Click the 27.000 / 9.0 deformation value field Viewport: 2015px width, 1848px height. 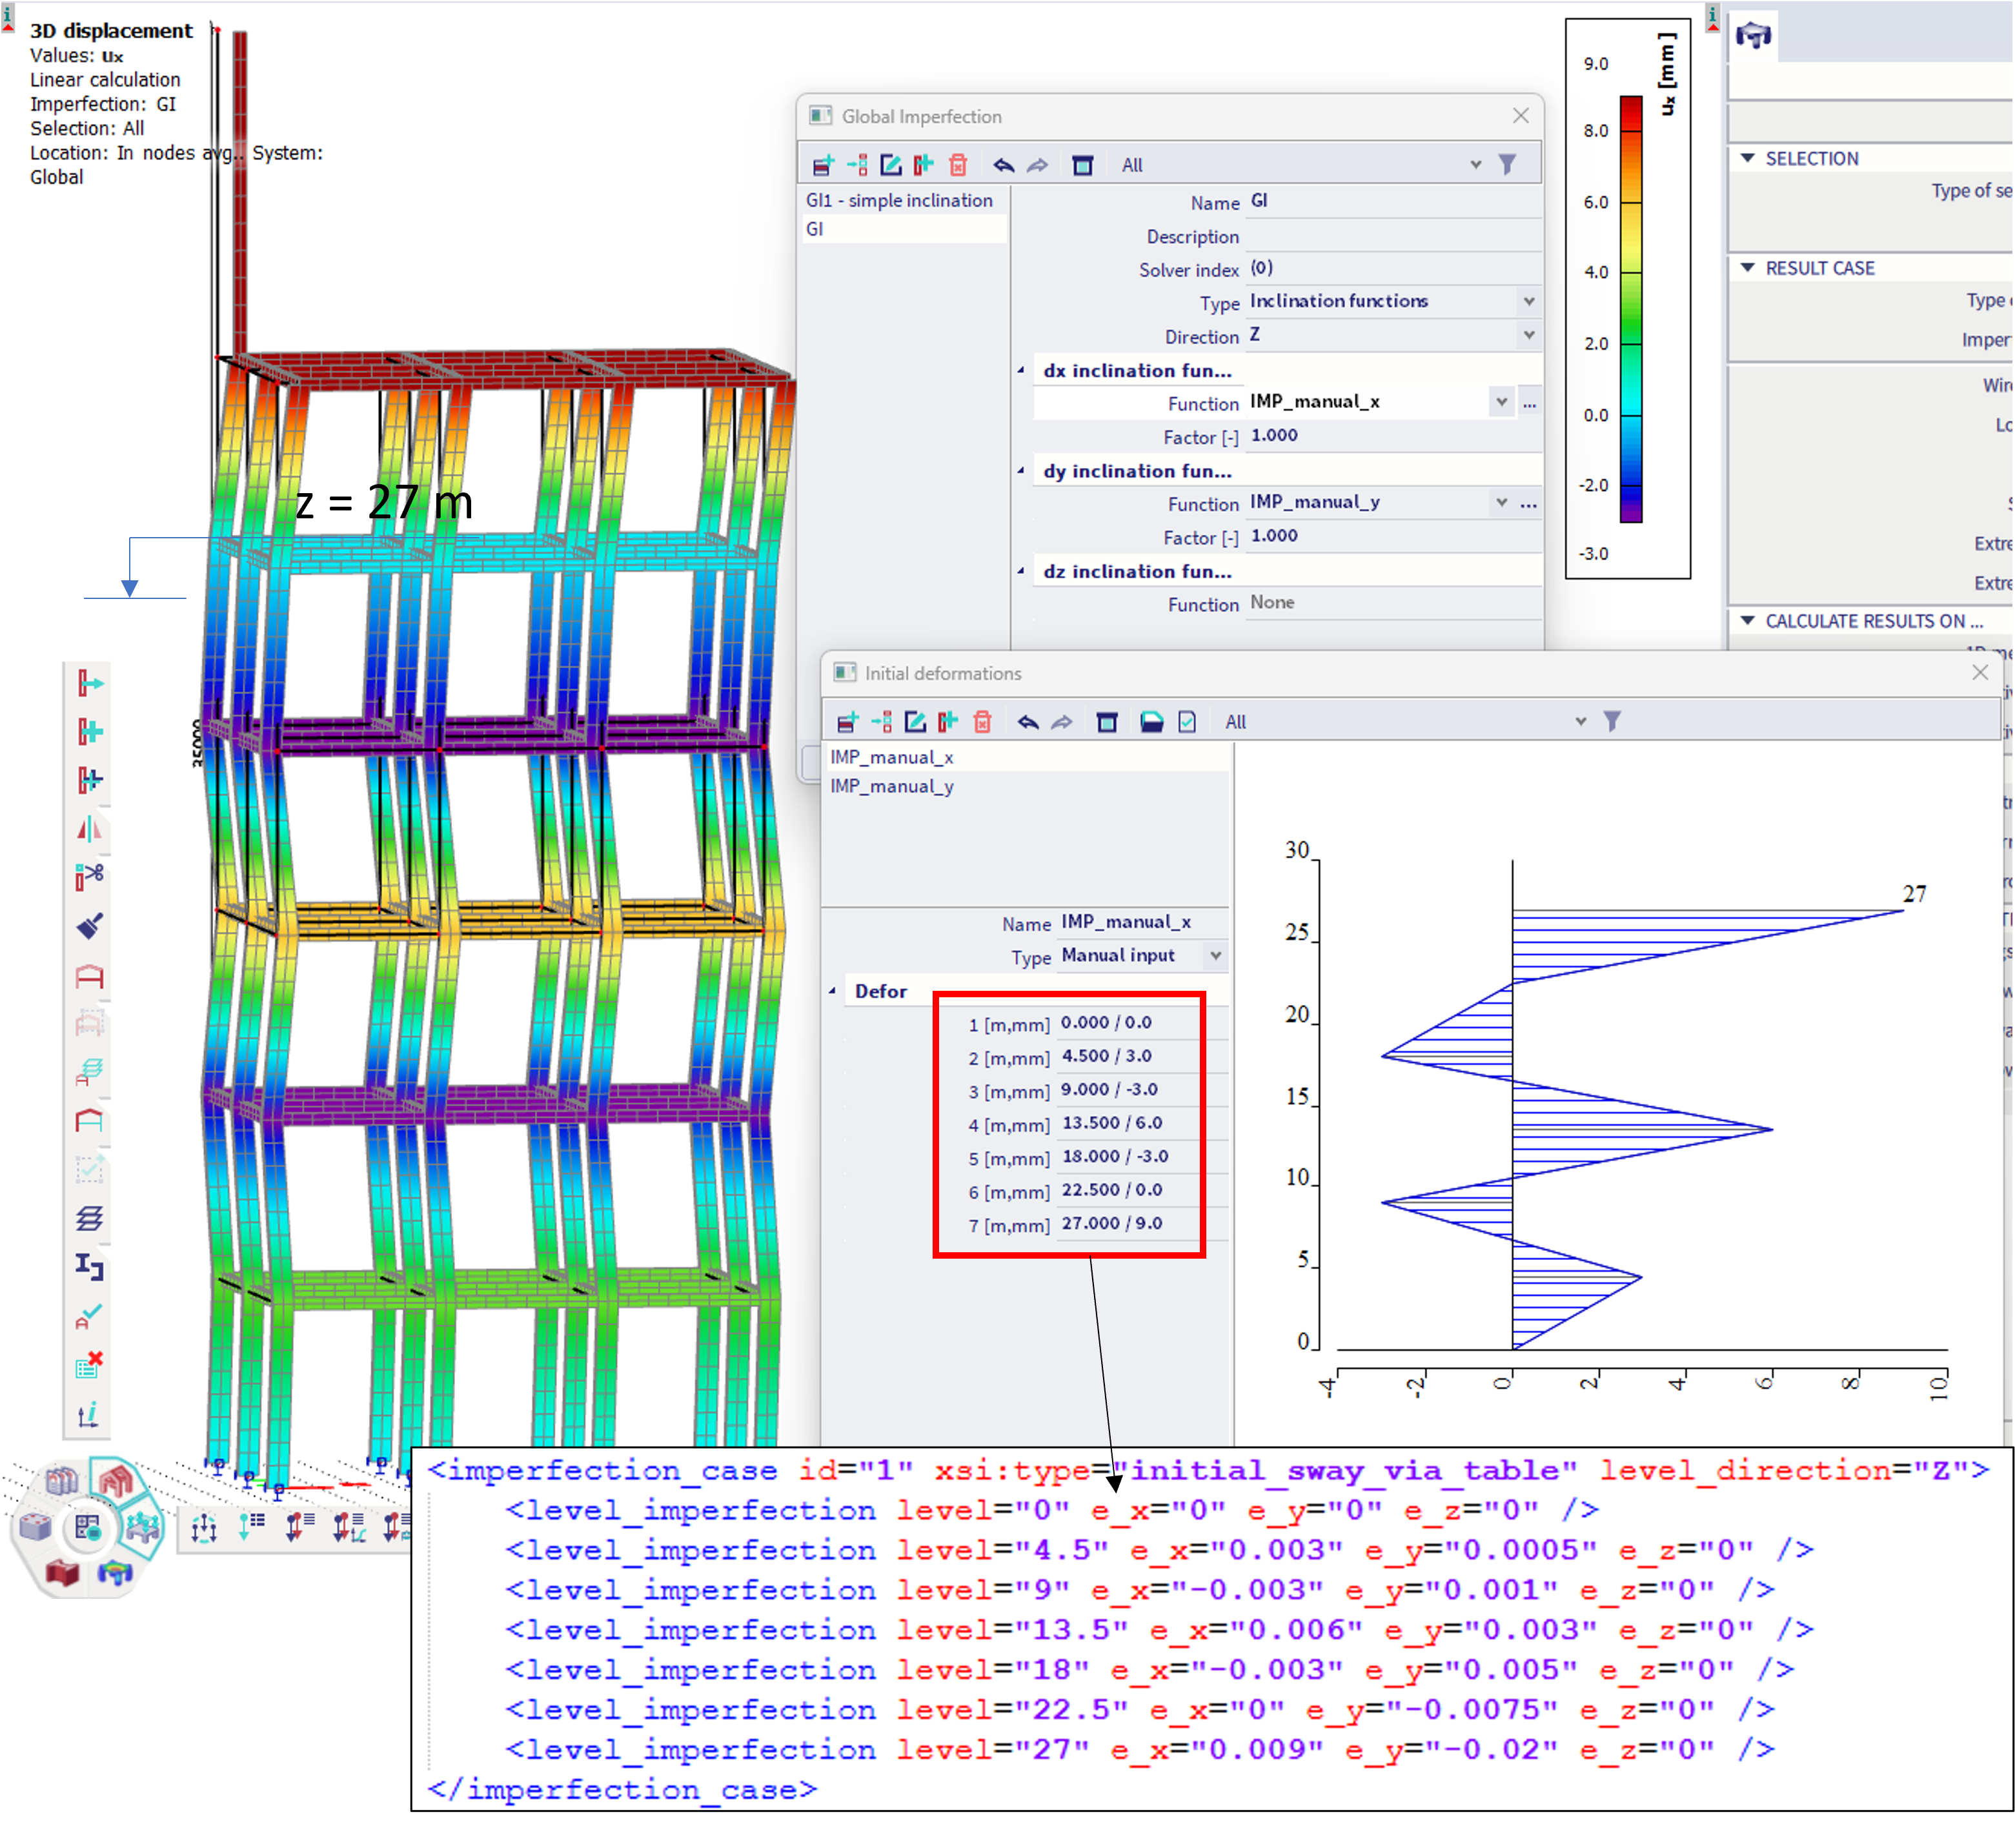[x=1111, y=1223]
